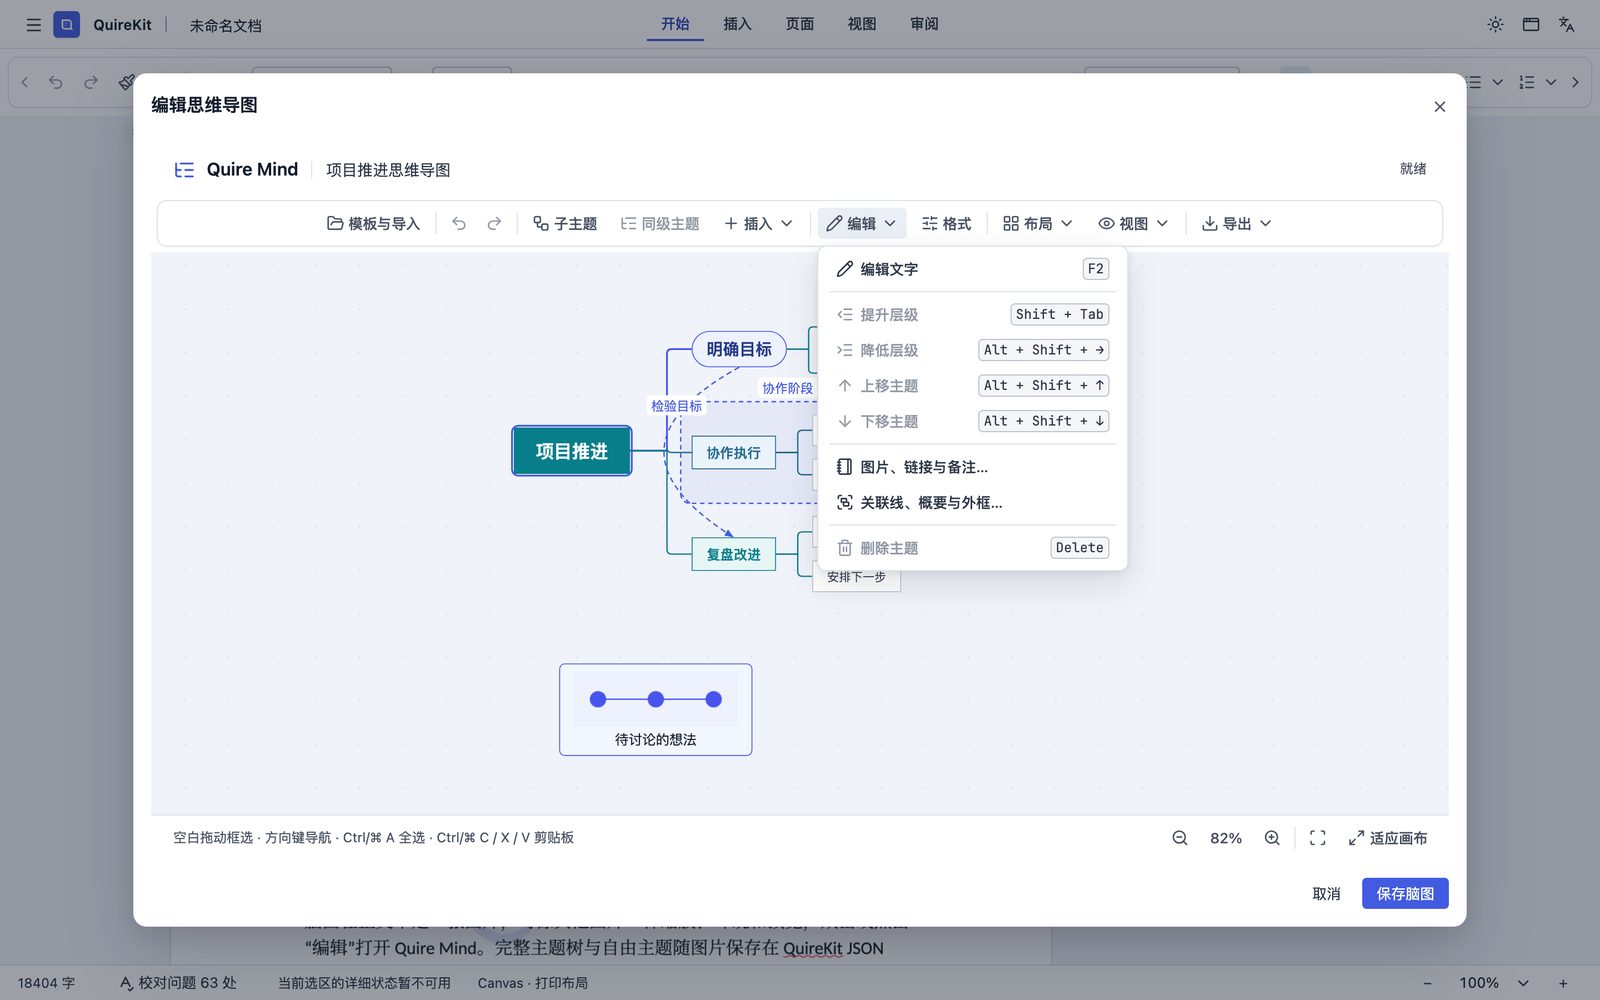Screen dimensions: 1600x1000
Task: Click the 82% zoom level value
Action: (x=1226, y=839)
